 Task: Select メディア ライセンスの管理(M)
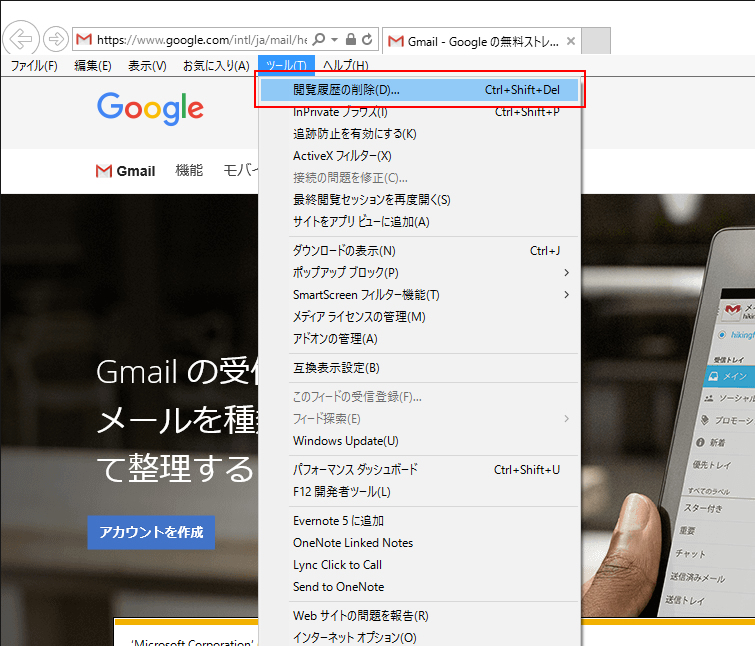[419, 317]
